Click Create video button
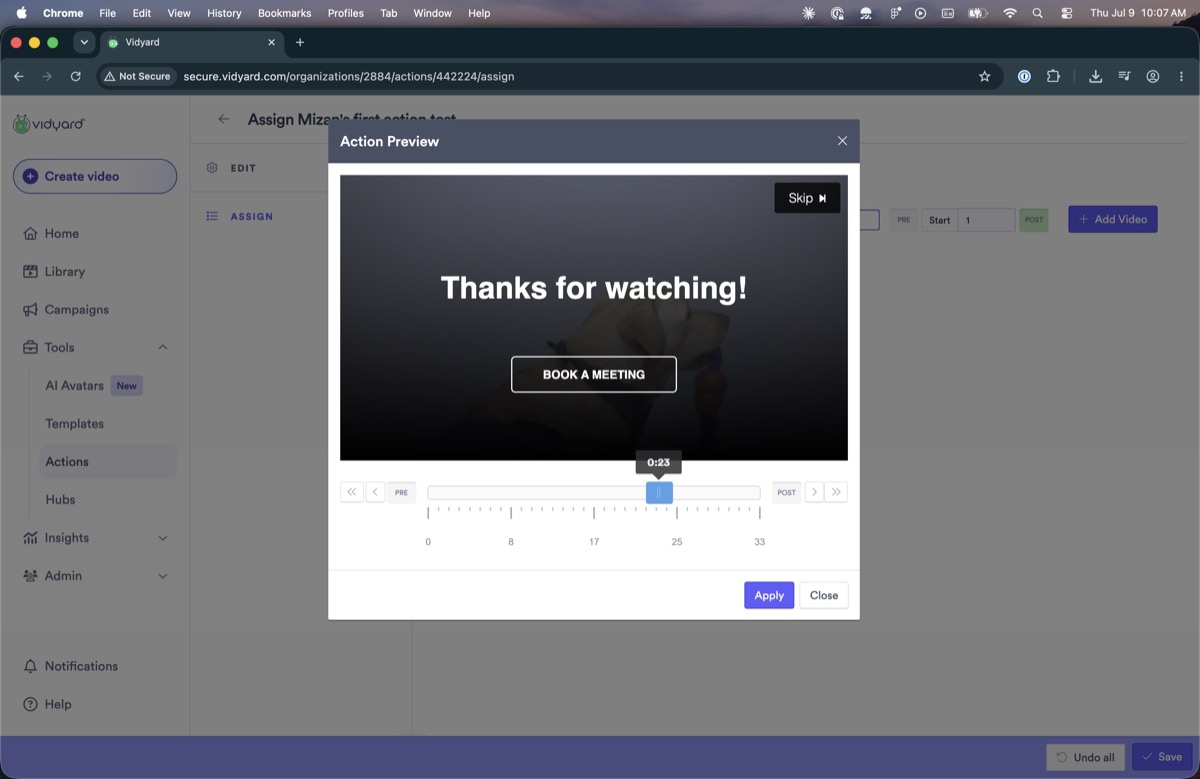 [95, 176]
